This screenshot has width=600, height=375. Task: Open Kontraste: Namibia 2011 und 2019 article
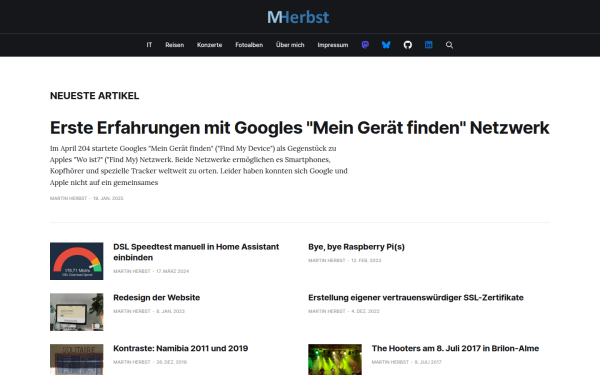pos(181,349)
